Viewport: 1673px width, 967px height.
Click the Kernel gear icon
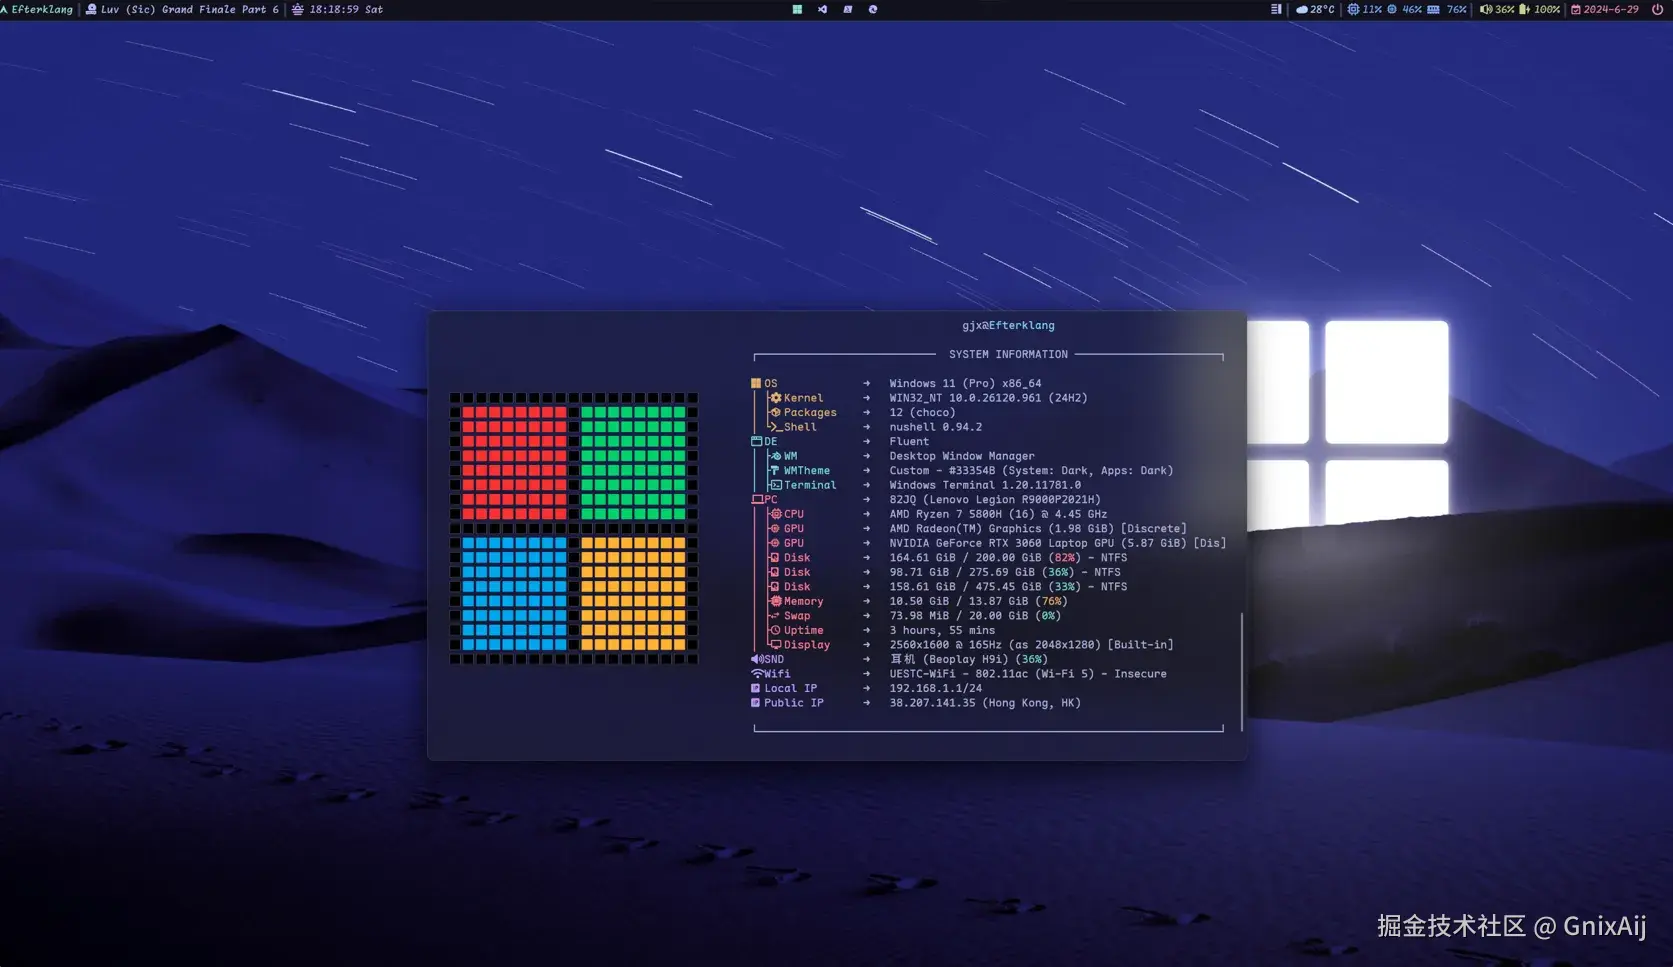[x=776, y=398]
